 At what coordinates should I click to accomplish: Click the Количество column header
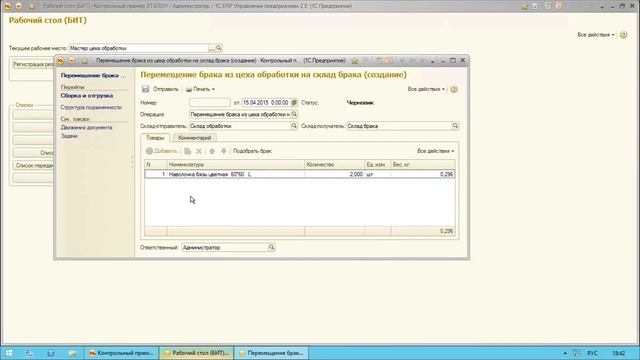pyautogui.click(x=334, y=164)
